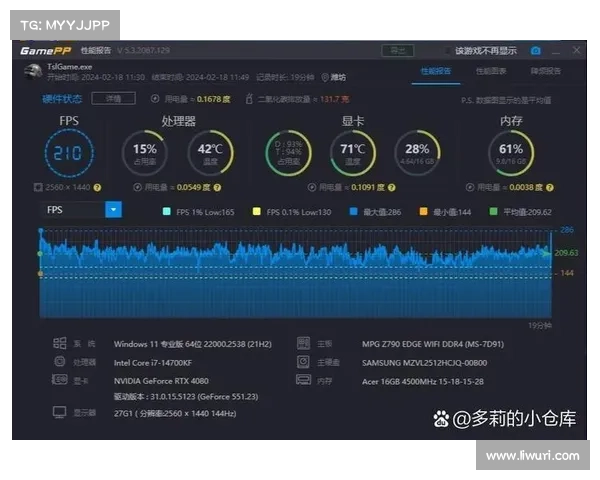Screen dimensions: 600x480
Task: Click the resolution icon beside 2560 x 1440
Action: pos(38,187)
